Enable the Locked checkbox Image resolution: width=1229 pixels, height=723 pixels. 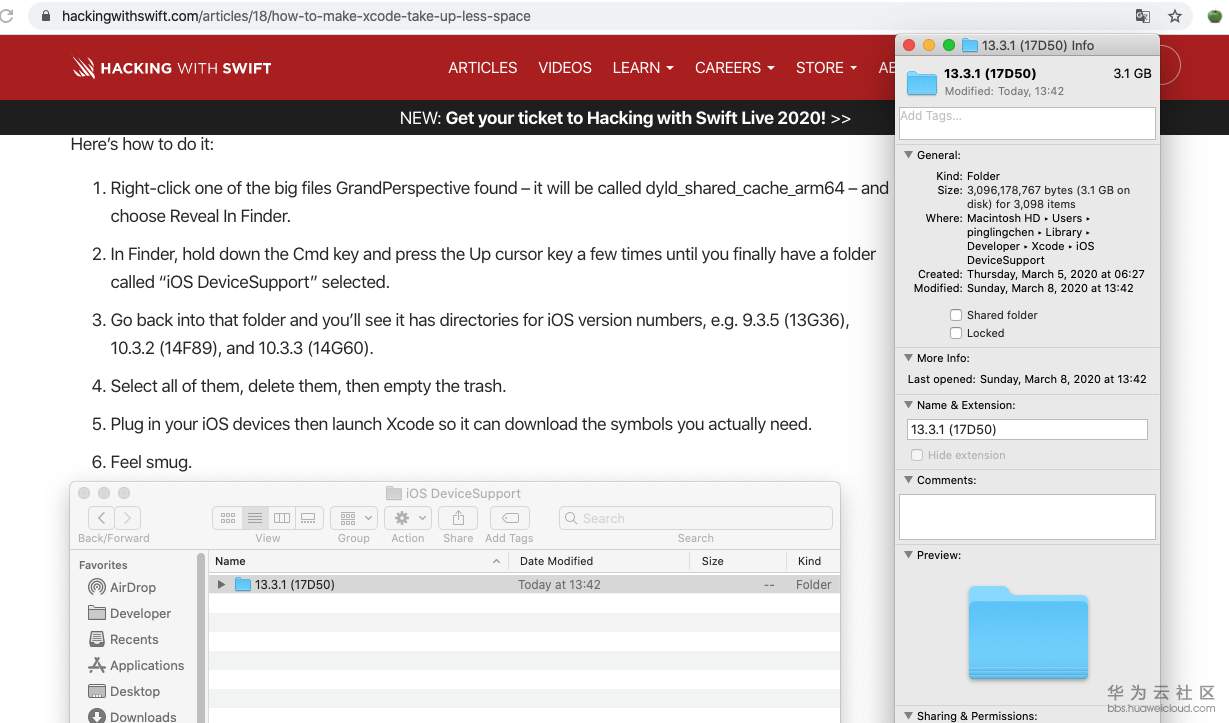click(x=956, y=333)
